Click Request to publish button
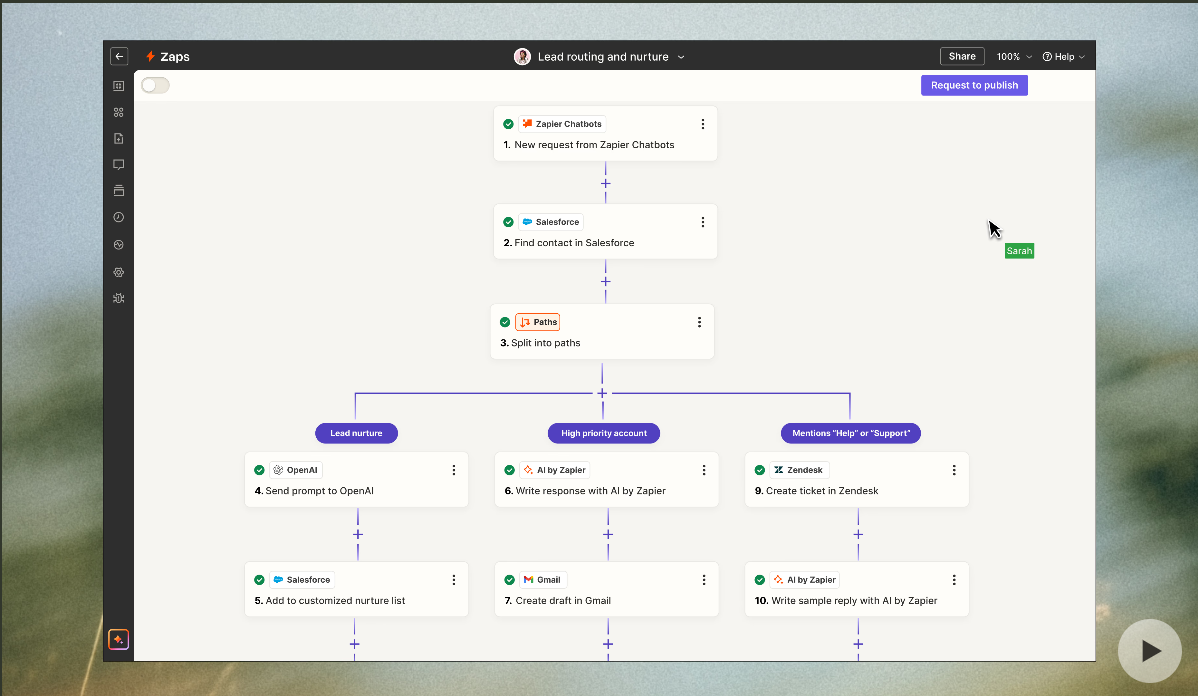Viewport: 1198px width, 696px height. click(974, 86)
